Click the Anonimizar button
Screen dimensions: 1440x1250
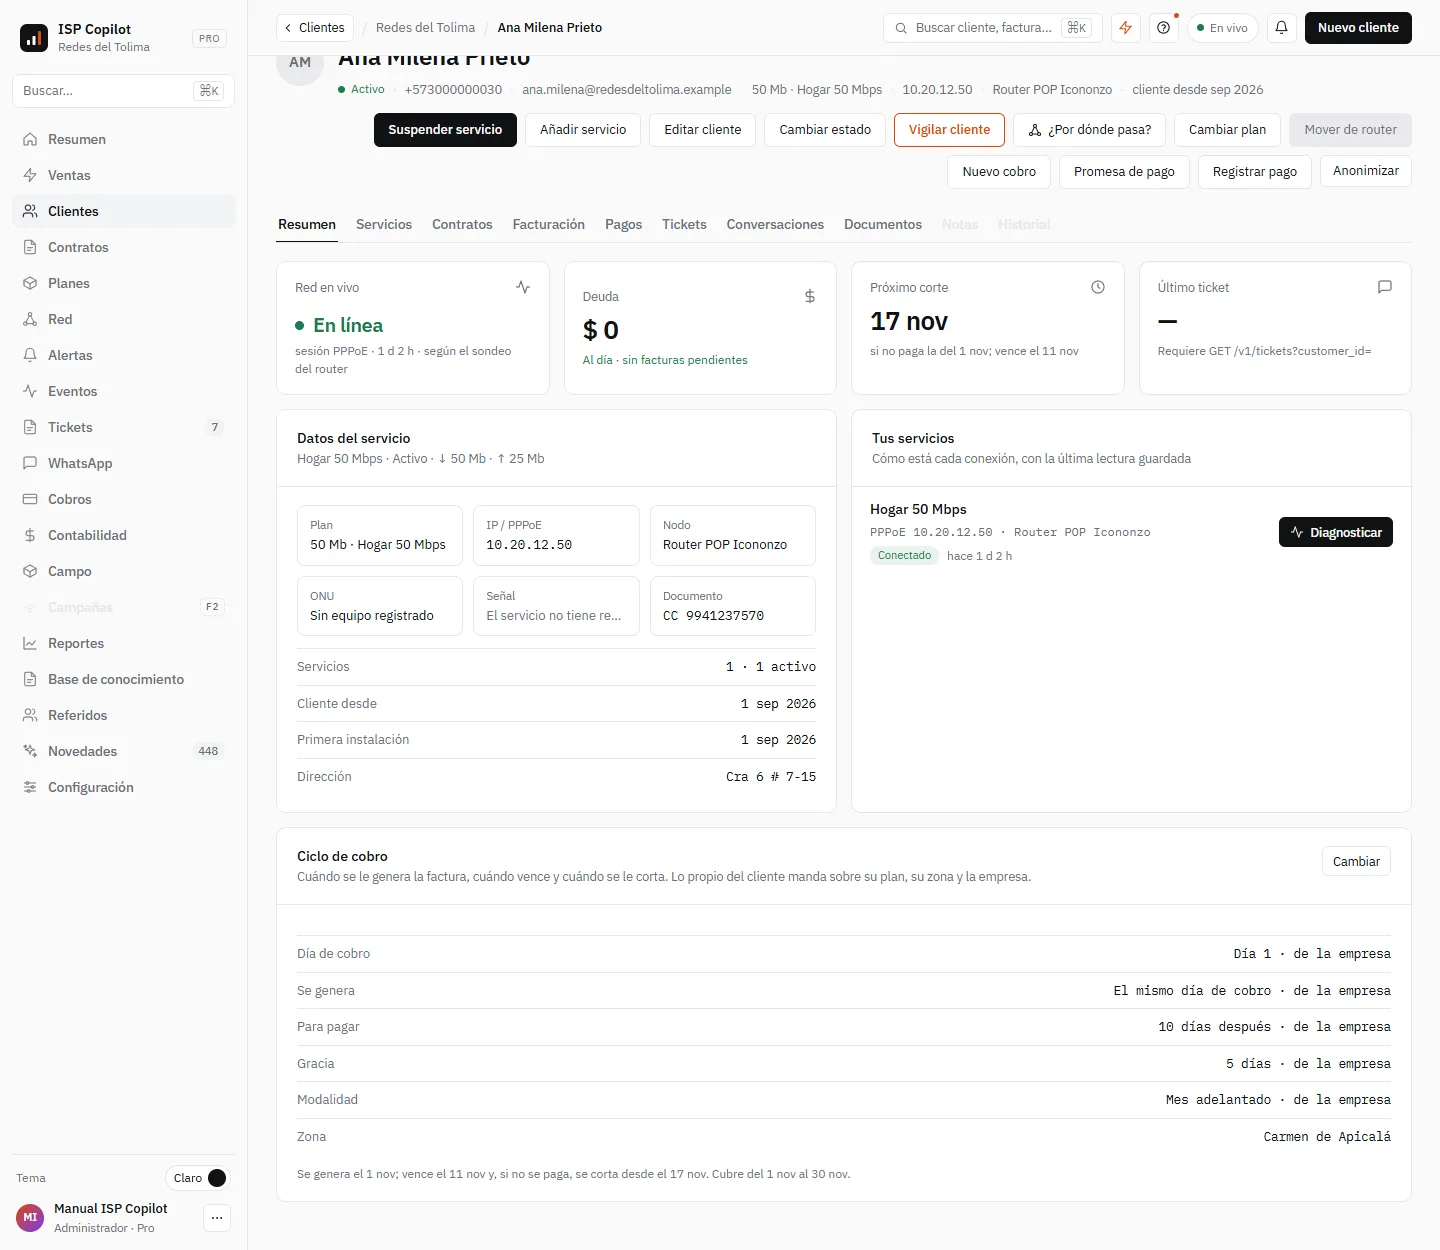coord(1366,171)
